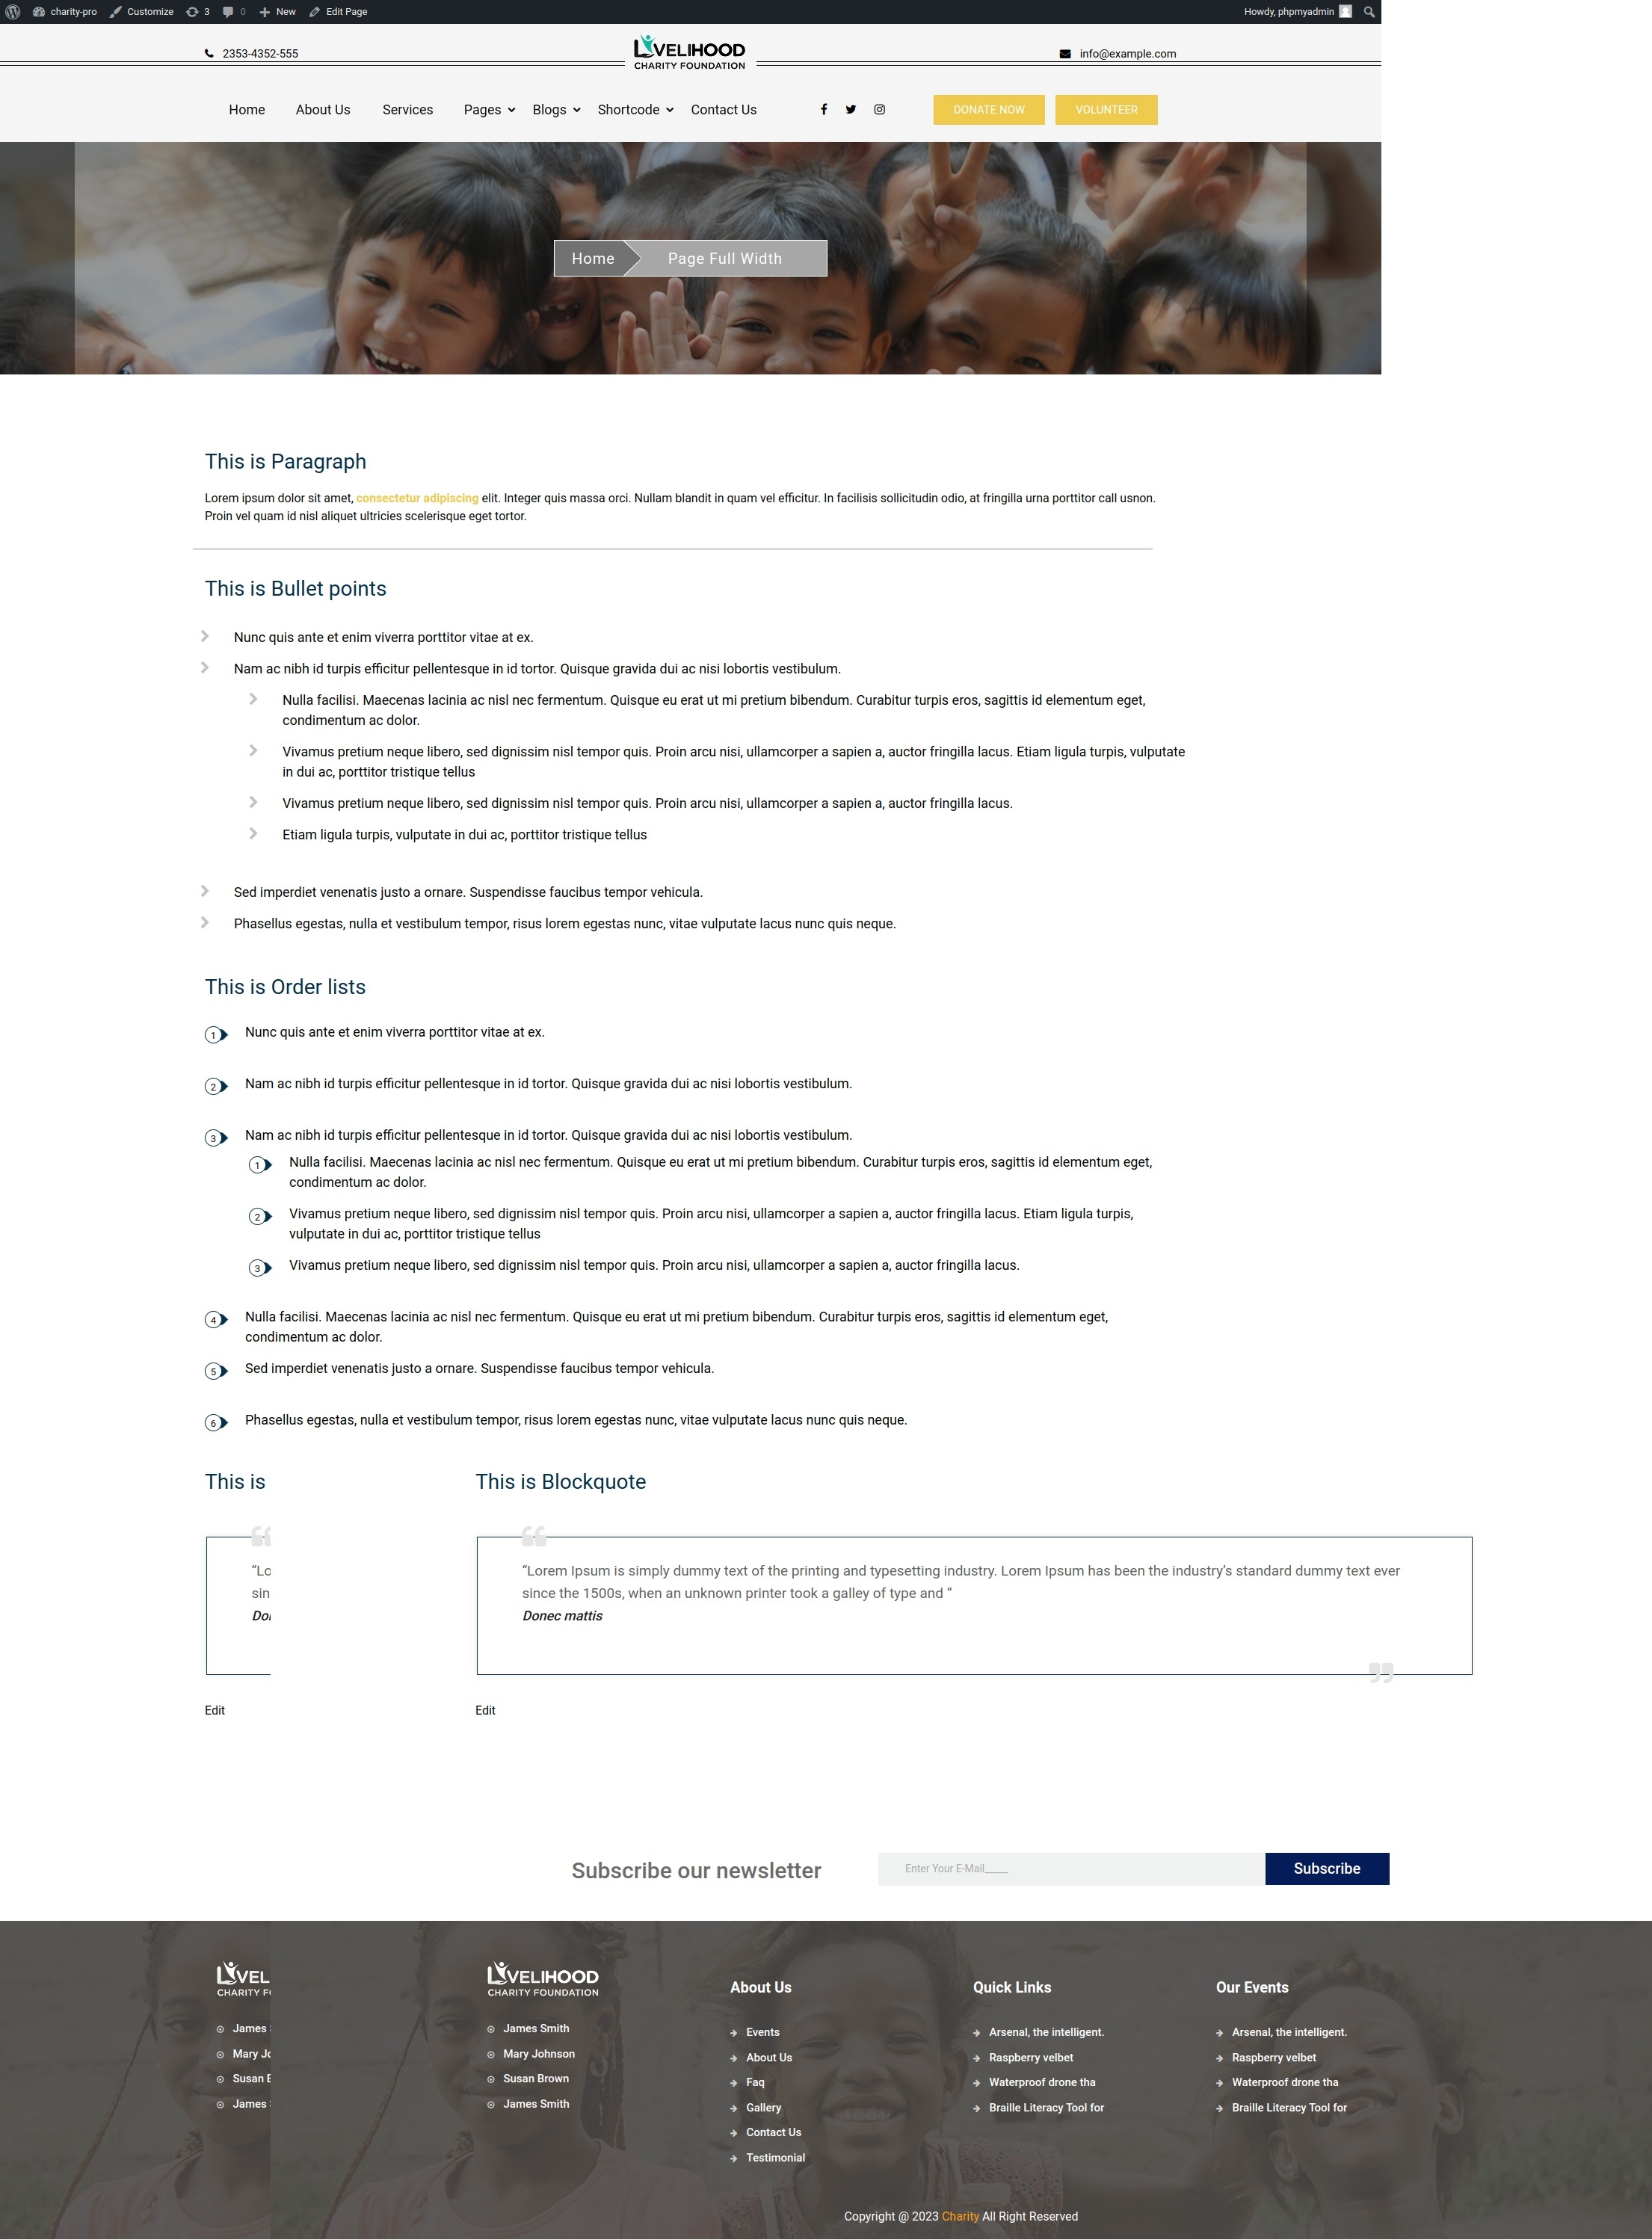The image size is (1652, 2240).
Task: Click the Twitter social media icon
Action: pos(851,110)
